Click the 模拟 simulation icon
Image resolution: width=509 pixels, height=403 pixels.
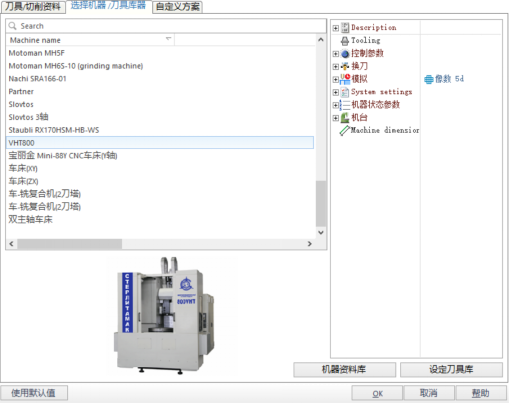[345, 79]
